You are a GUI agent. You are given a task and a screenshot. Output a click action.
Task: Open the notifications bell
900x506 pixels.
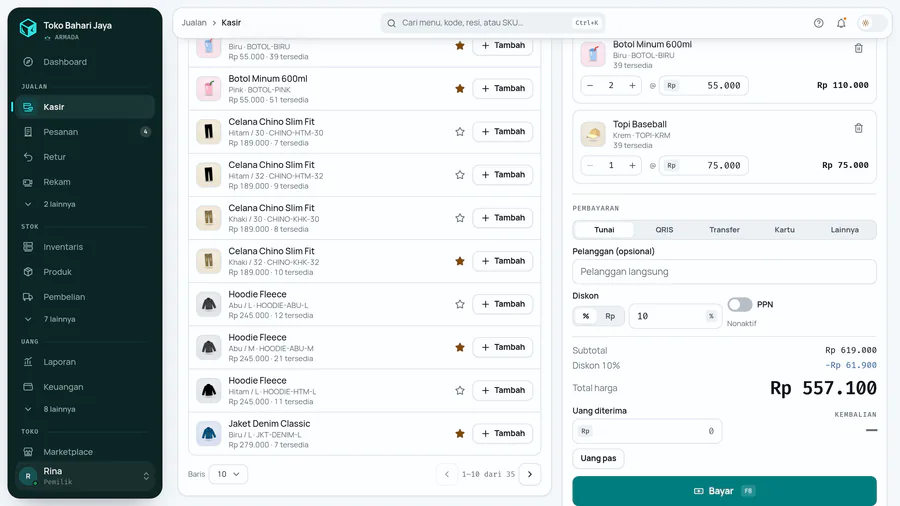click(841, 23)
